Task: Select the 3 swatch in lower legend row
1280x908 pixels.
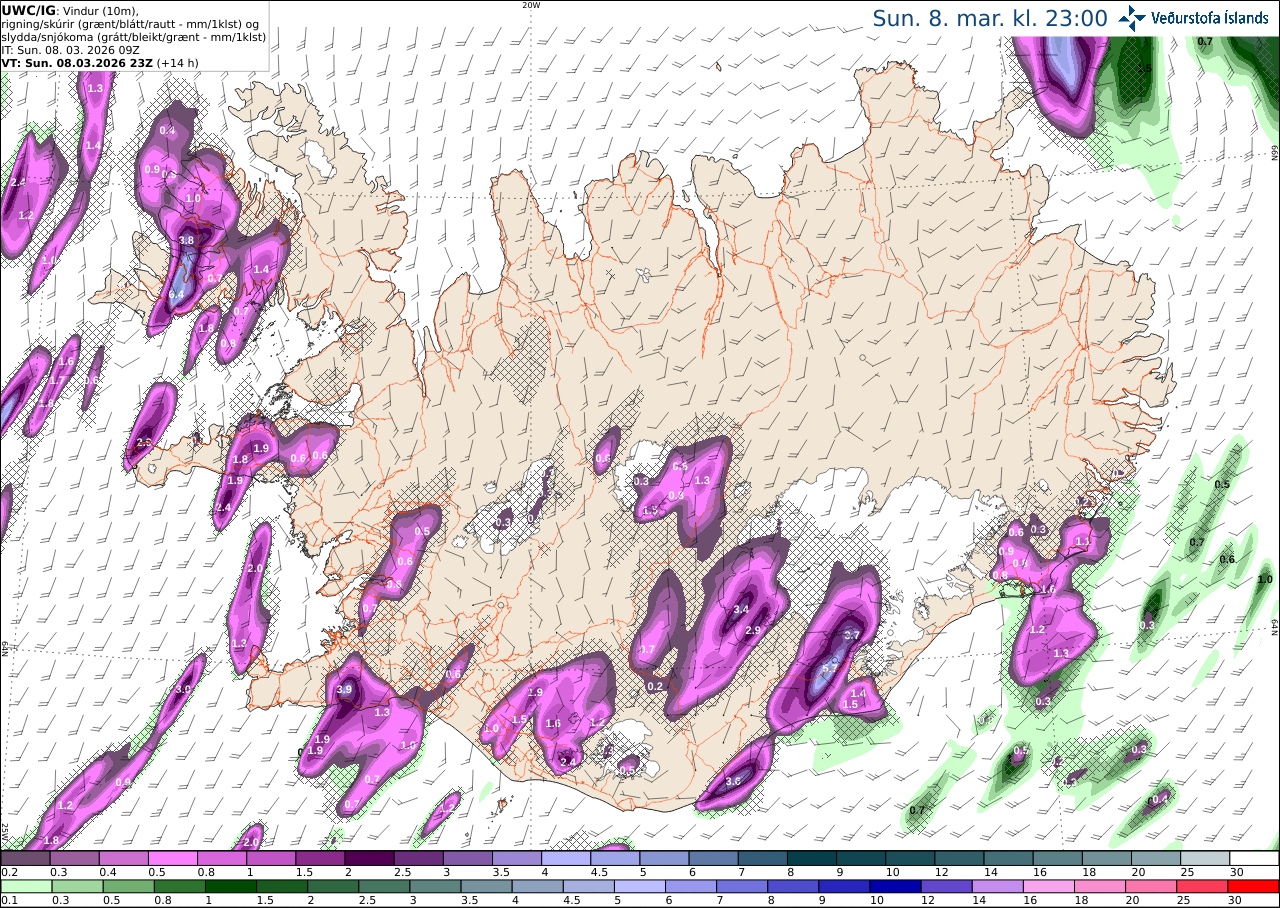Action: coord(435,886)
